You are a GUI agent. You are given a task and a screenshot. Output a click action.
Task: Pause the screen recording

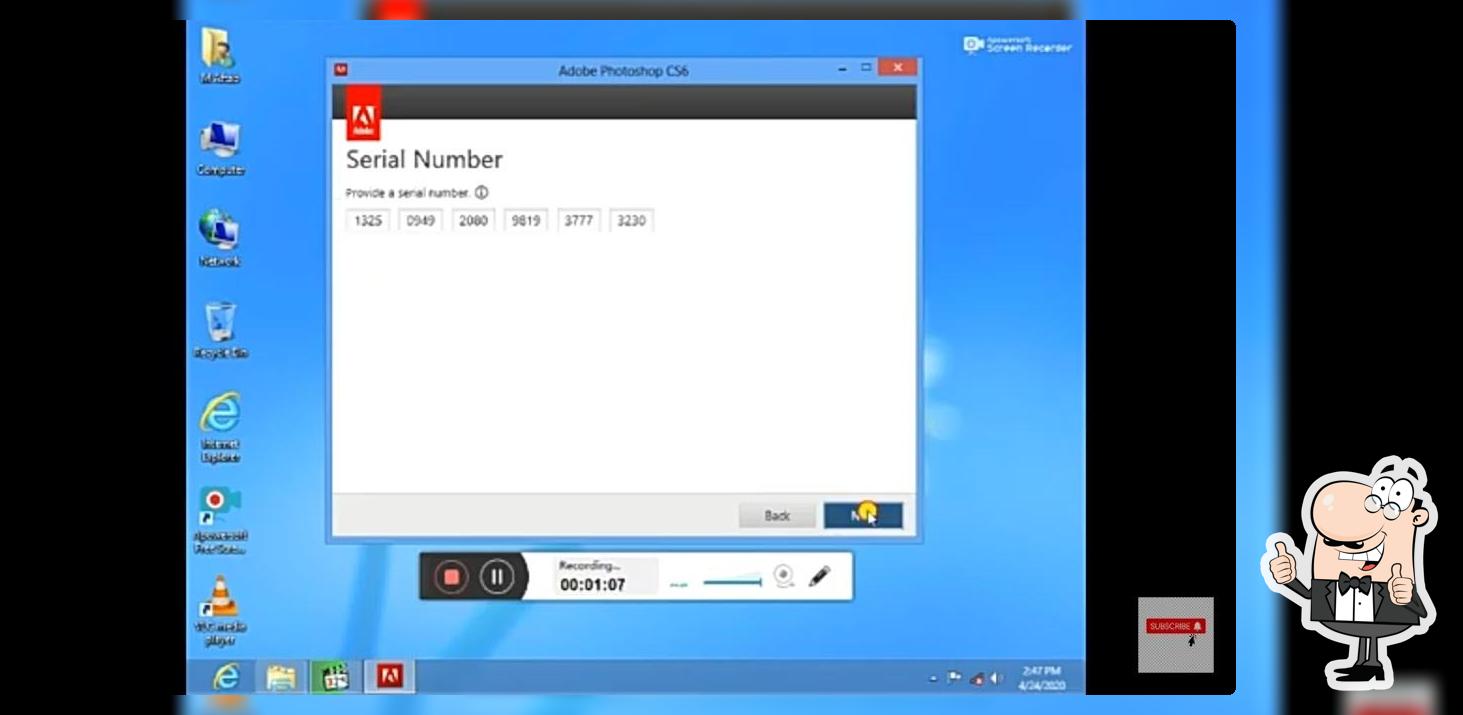(x=496, y=576)
